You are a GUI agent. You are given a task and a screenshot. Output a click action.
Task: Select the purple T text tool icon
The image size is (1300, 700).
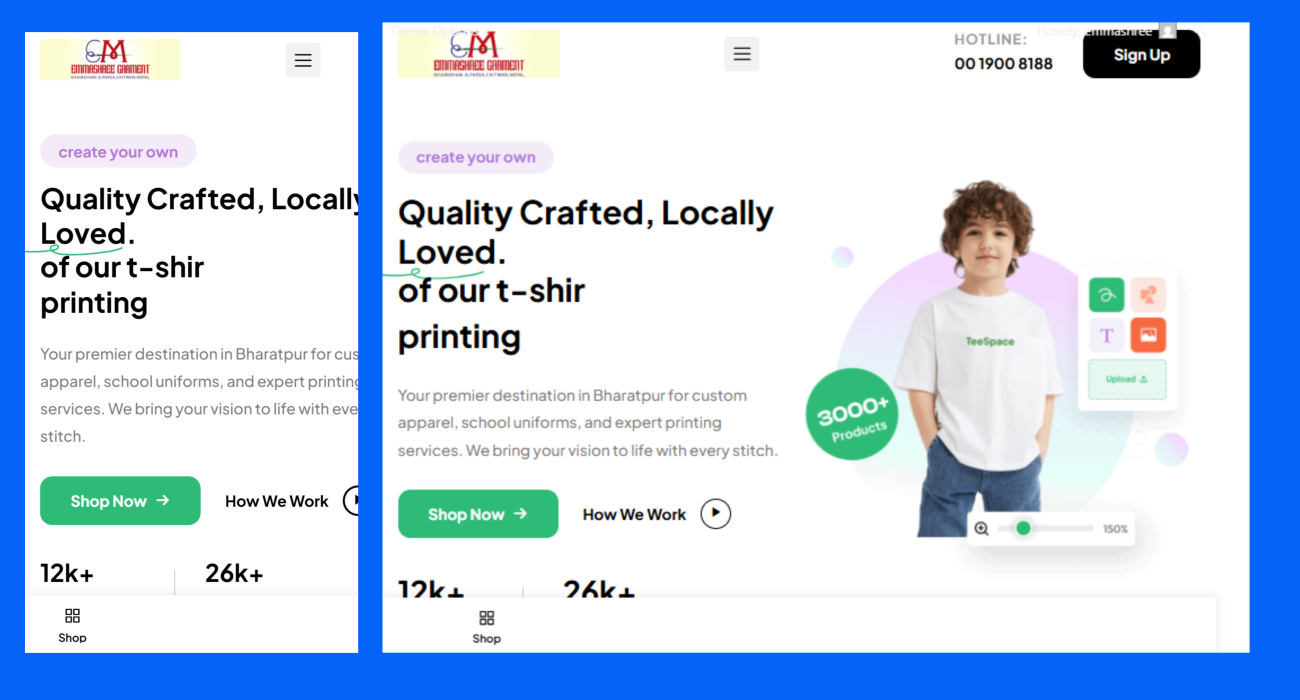click(1106, 335)
